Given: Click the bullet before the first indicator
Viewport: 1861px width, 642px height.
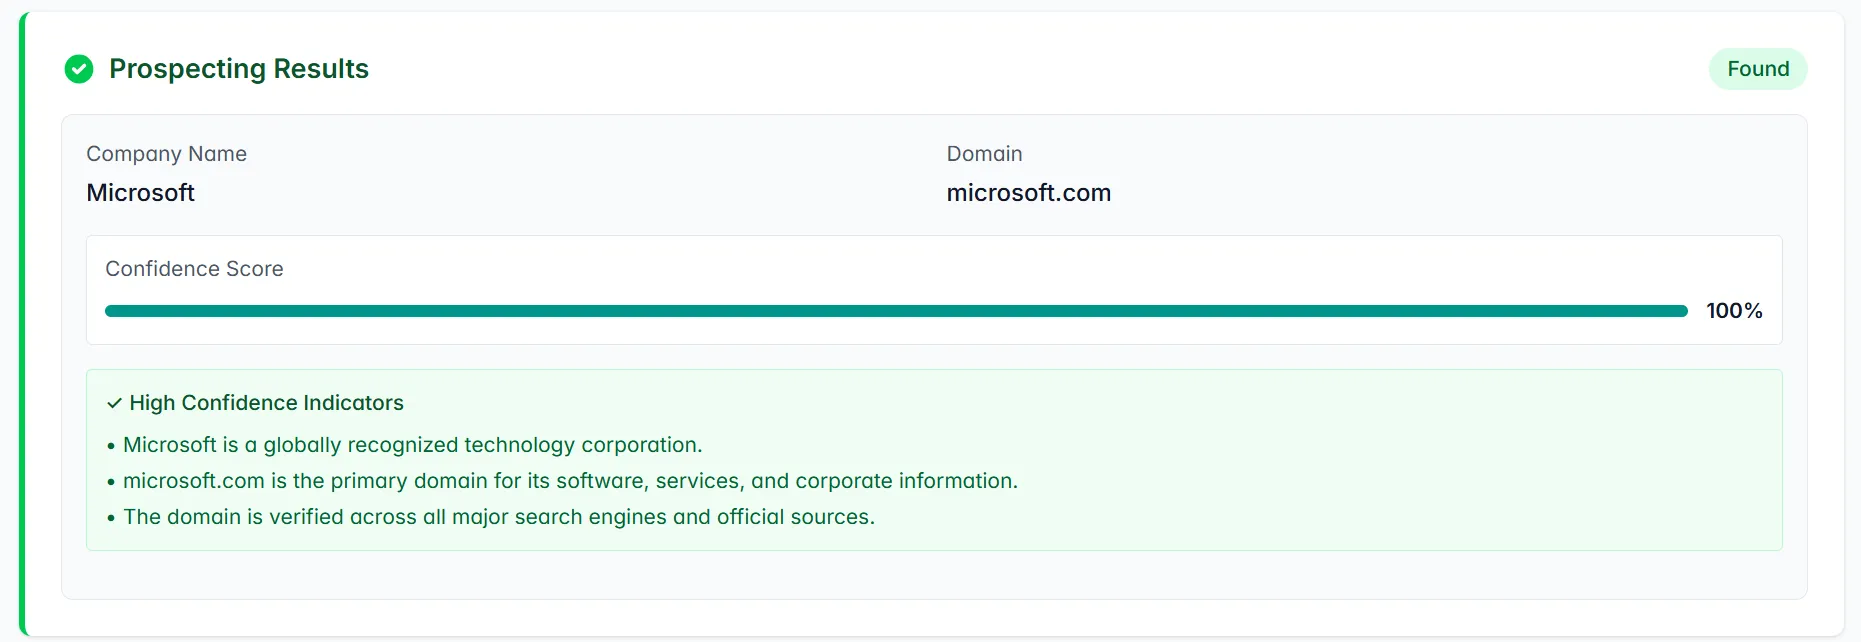Looking at the screenshot, I should [x=111, y=446].
